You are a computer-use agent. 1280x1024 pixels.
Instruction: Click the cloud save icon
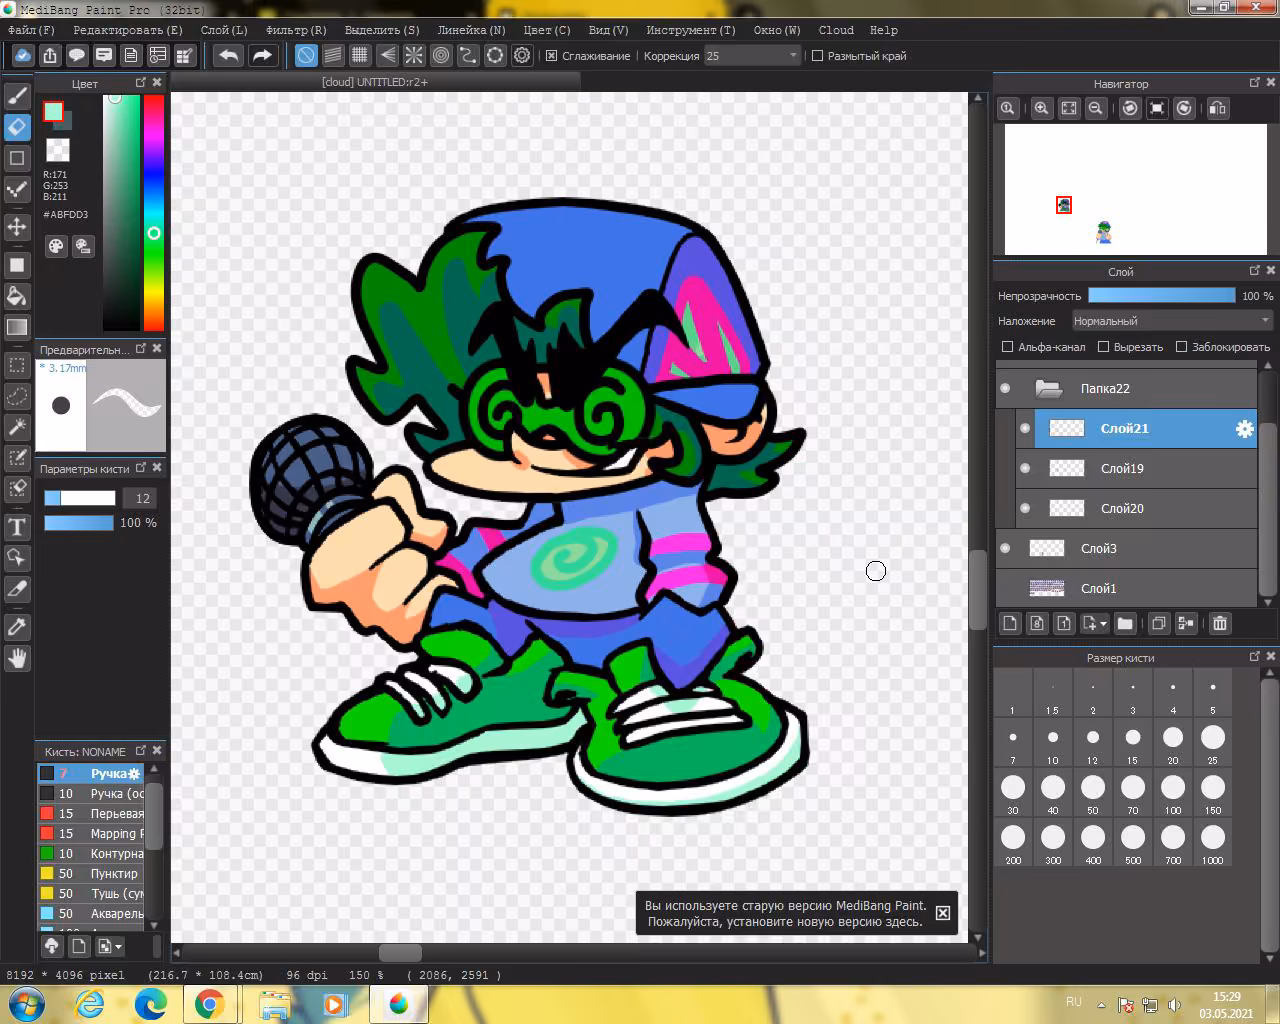pyautogui.click(x=22, y=56)
